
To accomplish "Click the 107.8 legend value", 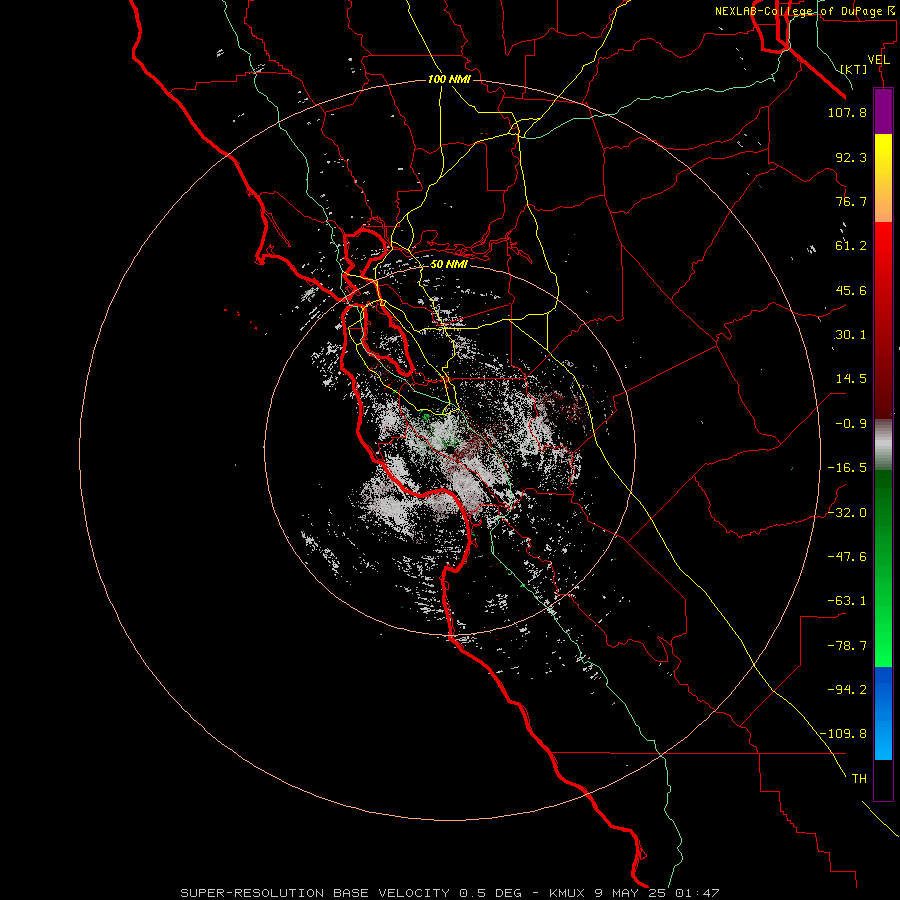I will point(847,112).
